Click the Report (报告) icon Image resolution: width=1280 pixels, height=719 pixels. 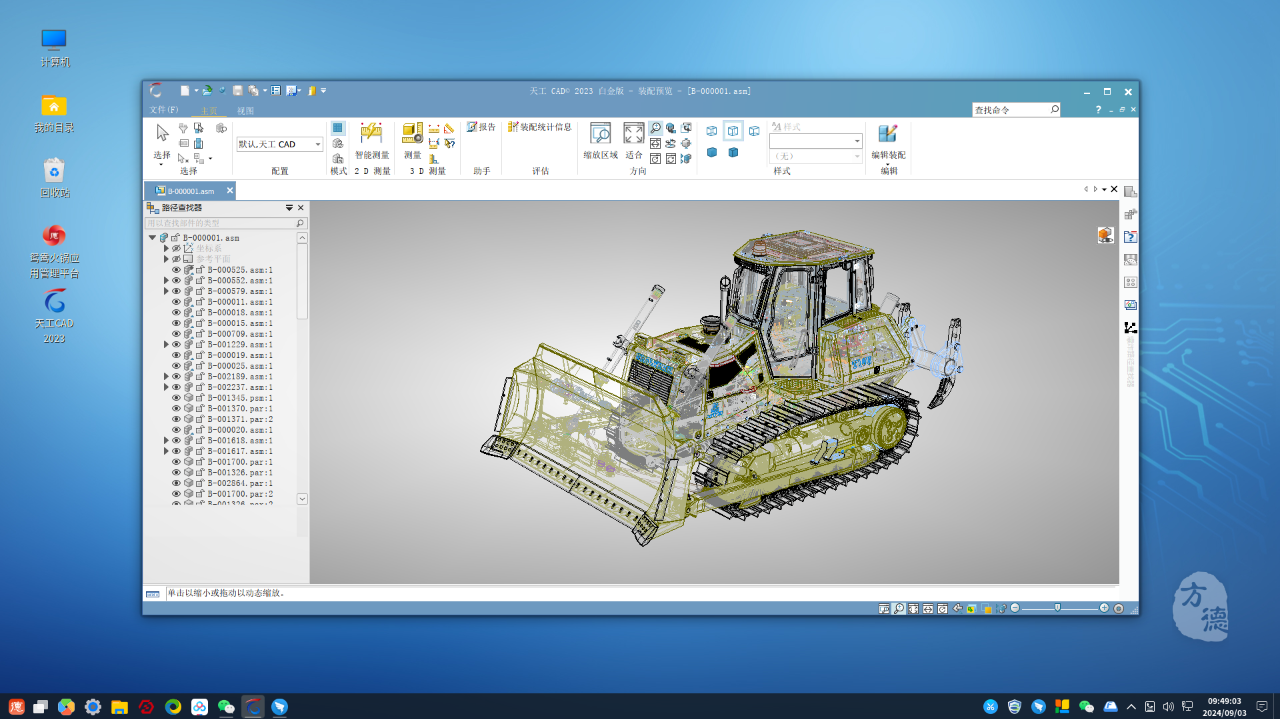coord(481,127)
